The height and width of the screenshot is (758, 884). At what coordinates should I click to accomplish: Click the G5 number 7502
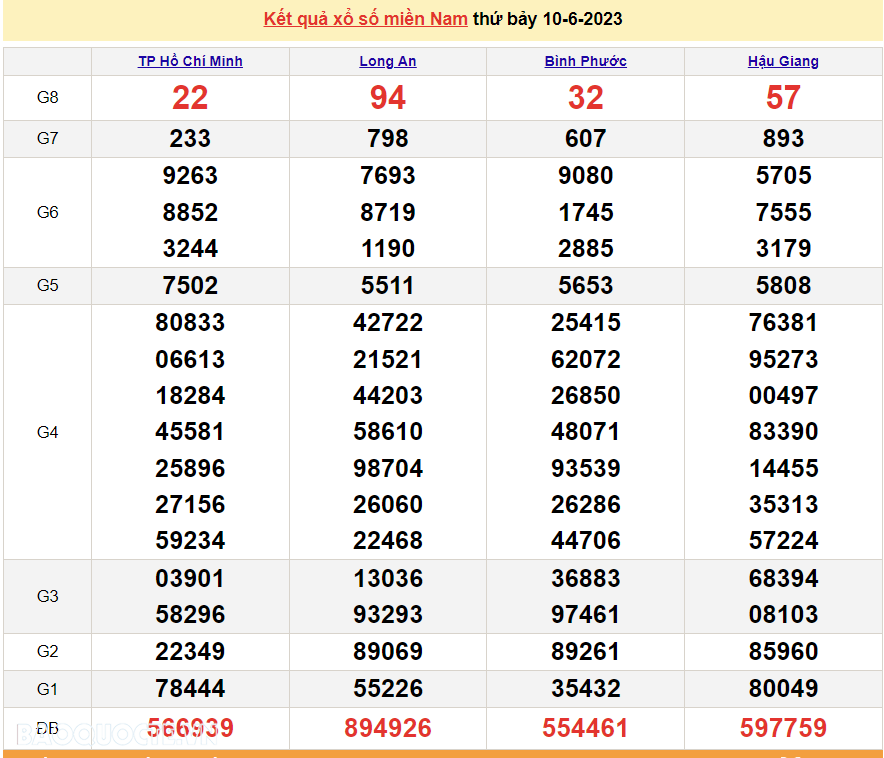click(190, 286)
